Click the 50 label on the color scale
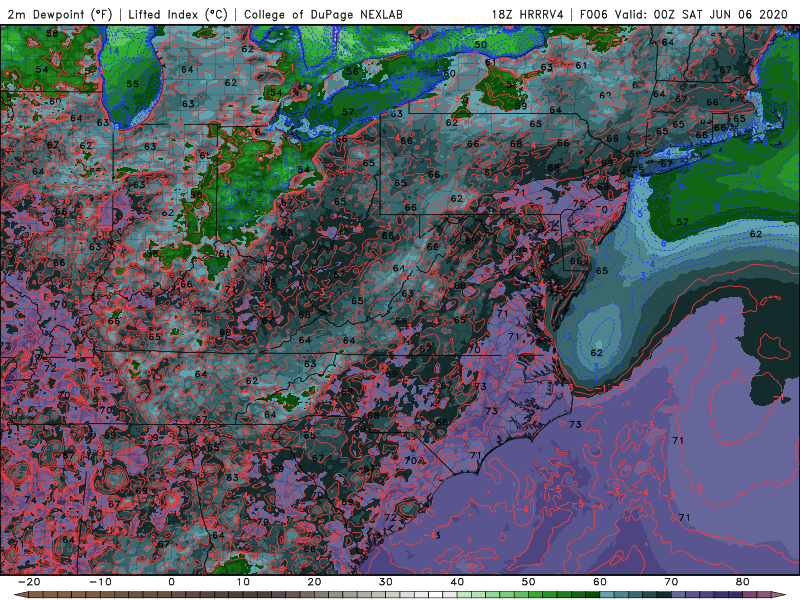This screenshot has width=800, height=600. point(529,582)
